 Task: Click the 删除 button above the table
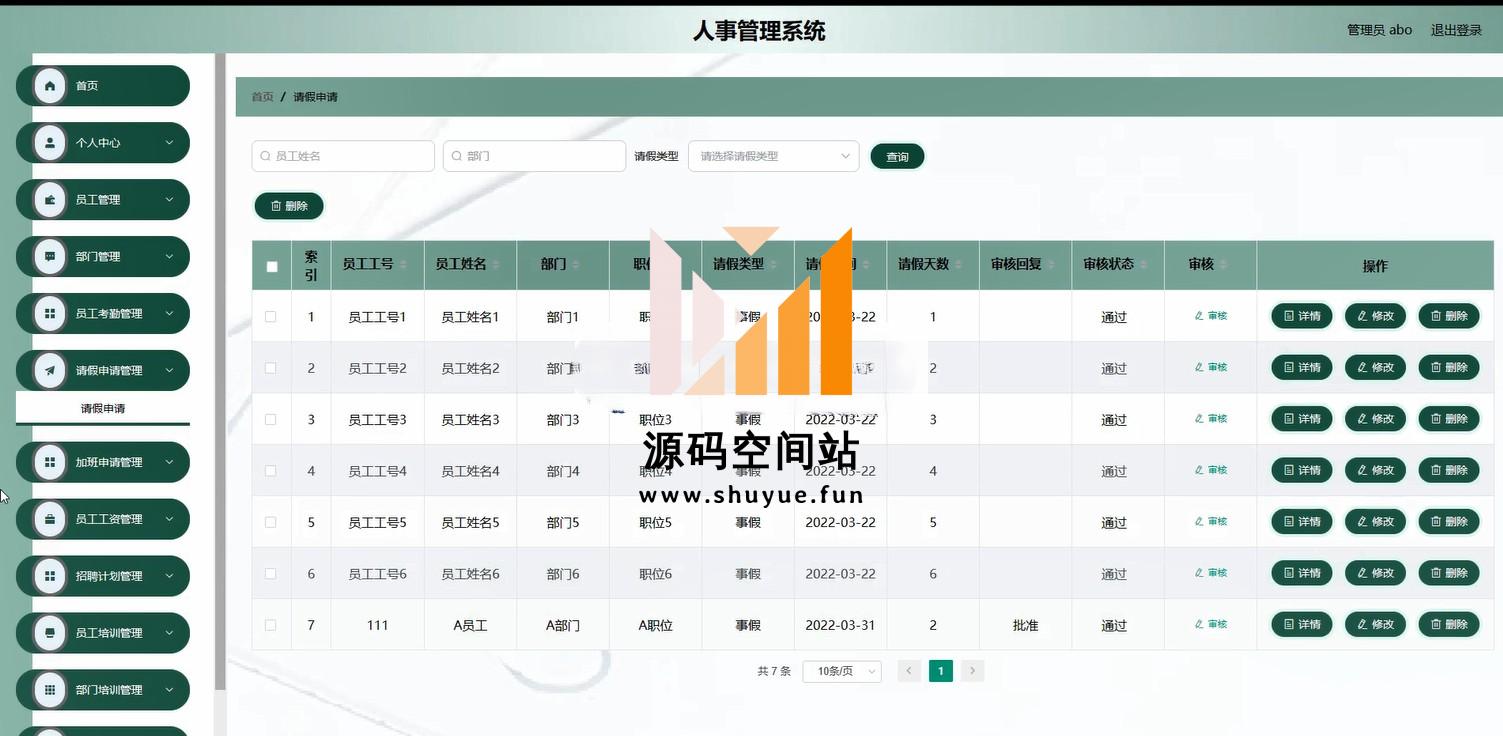pos(289,206)
